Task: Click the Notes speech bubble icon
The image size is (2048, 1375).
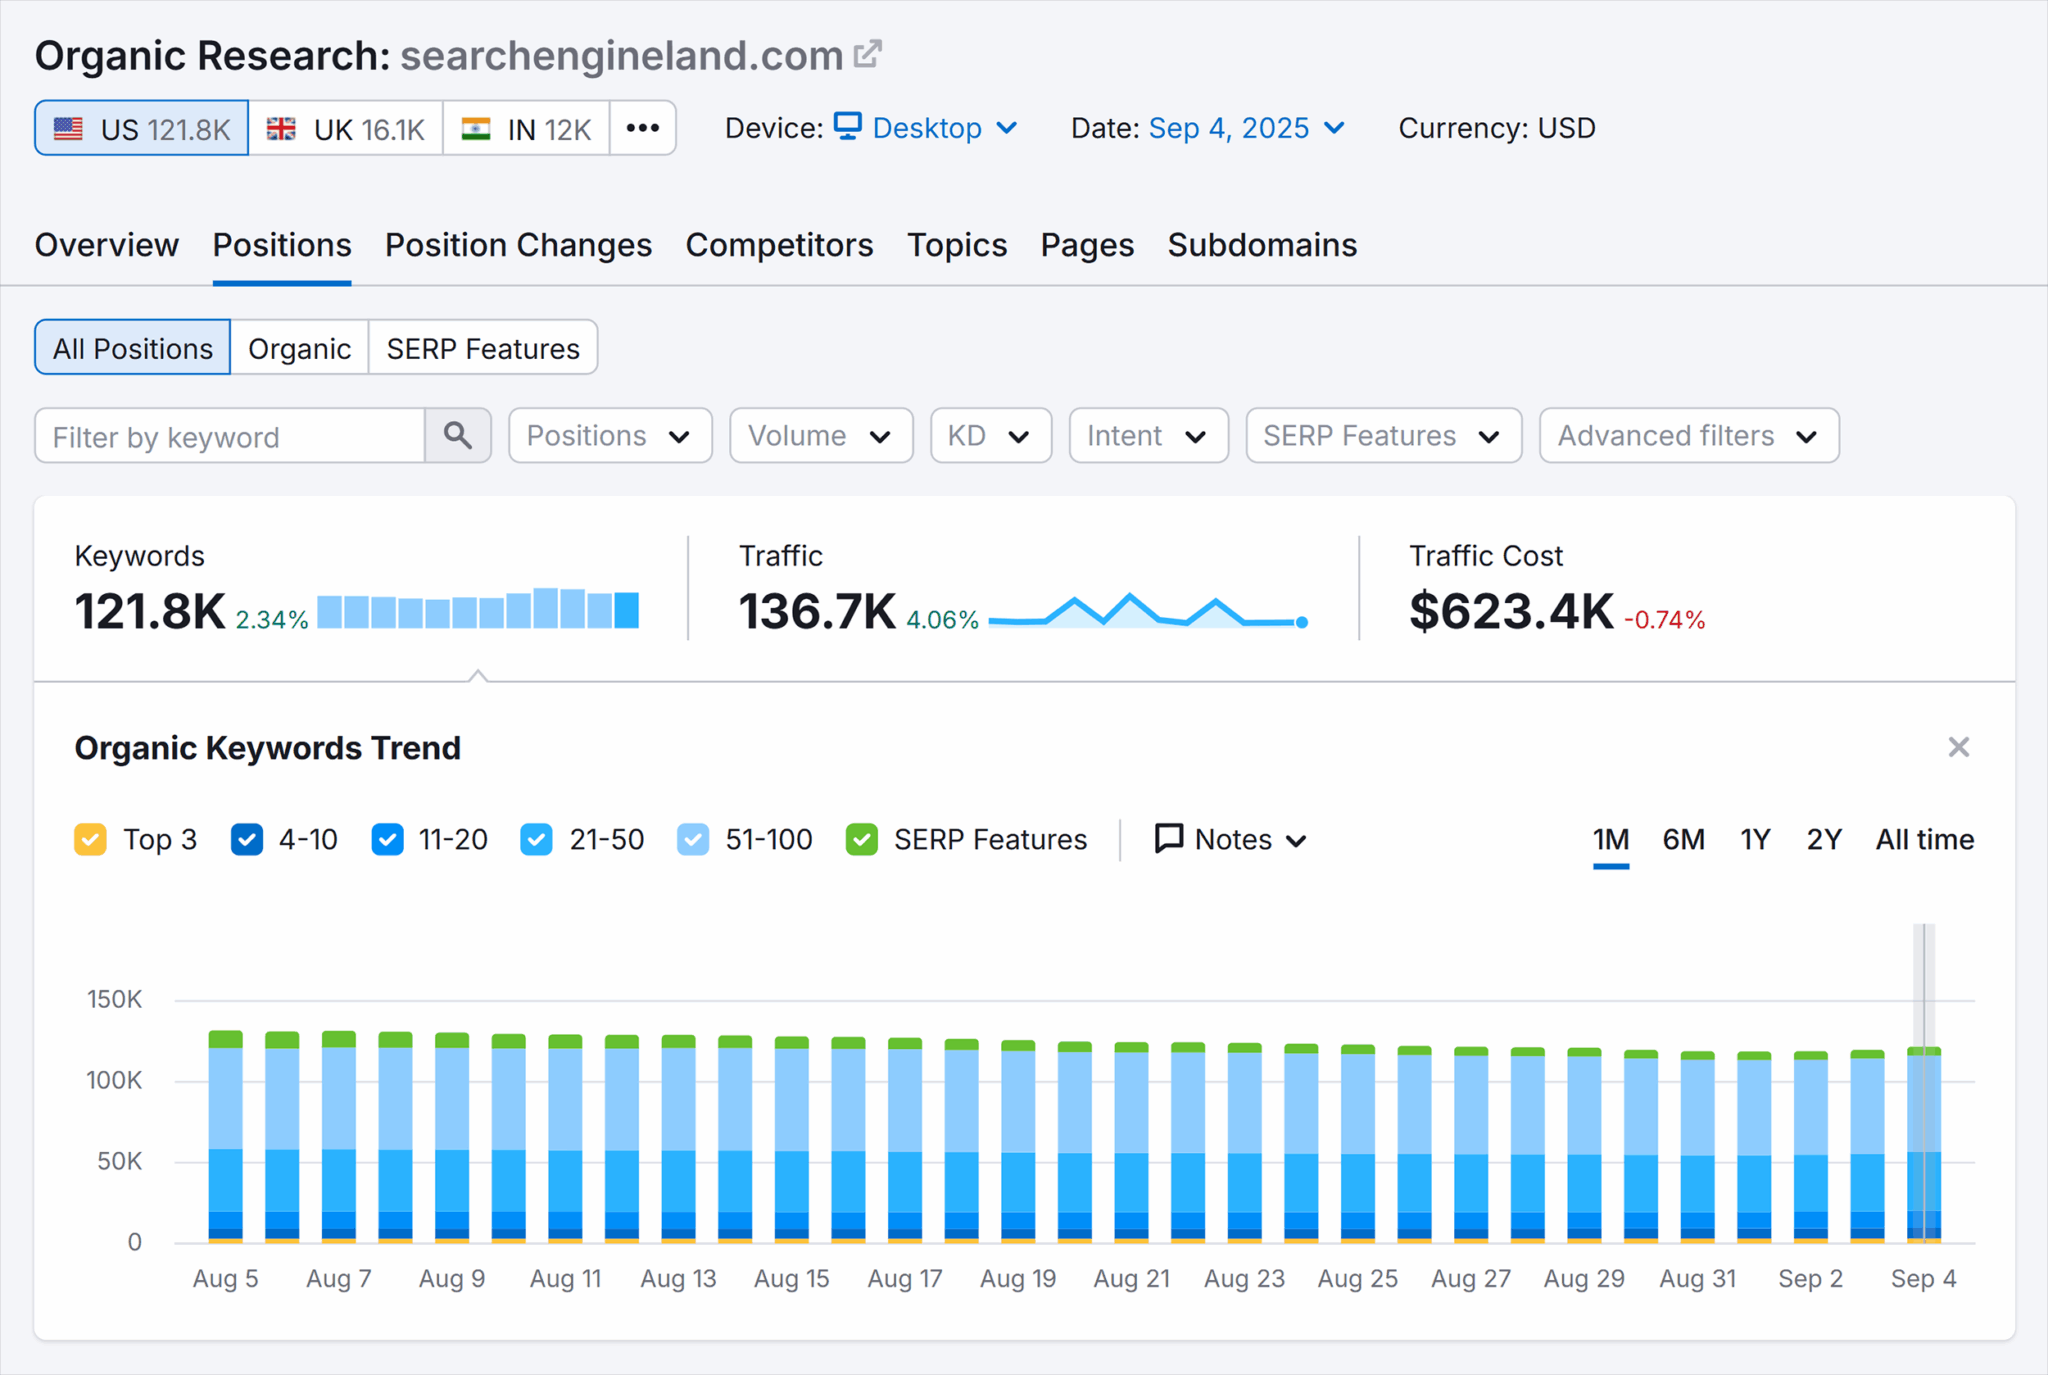Action: [1168, 838]
